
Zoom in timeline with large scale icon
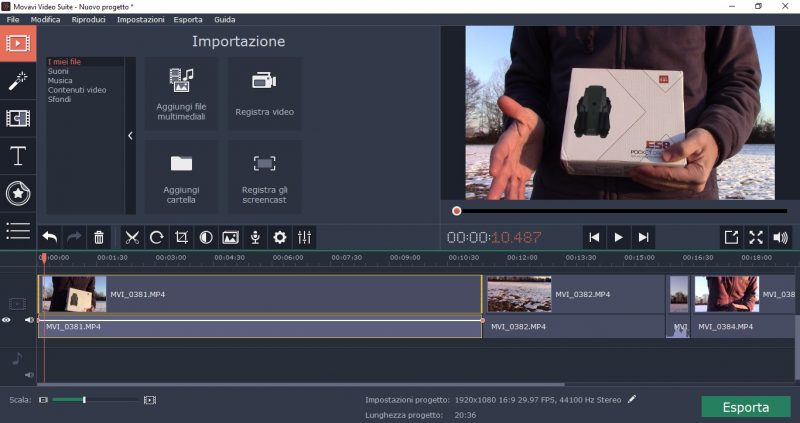pos(149,400)
